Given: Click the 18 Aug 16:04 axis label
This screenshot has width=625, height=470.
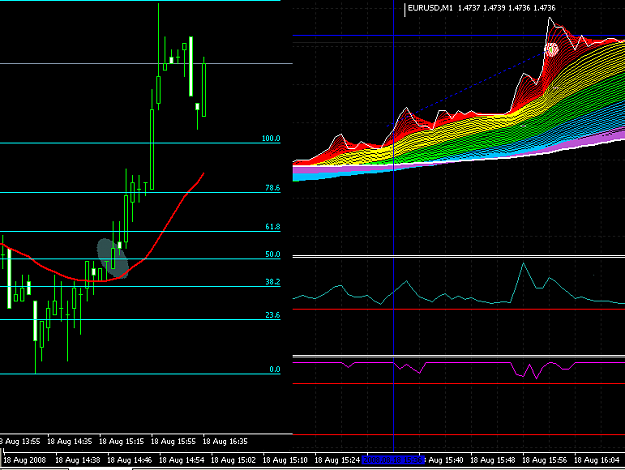Looking at the screenshot, I should (x=597, y=460).
